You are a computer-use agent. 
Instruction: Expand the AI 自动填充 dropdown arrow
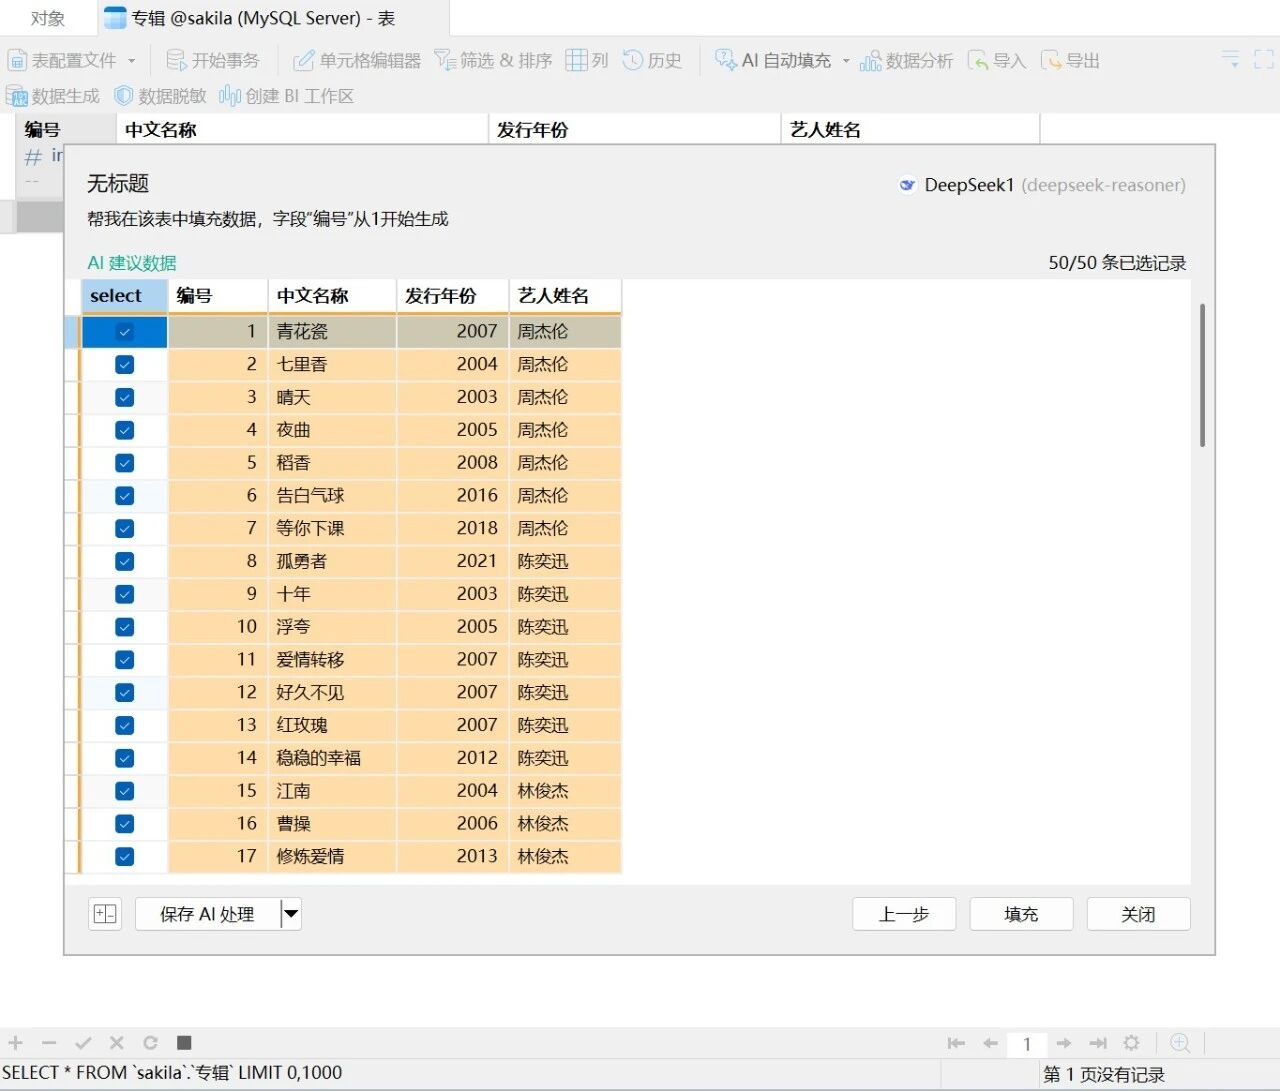pos(846,61)
